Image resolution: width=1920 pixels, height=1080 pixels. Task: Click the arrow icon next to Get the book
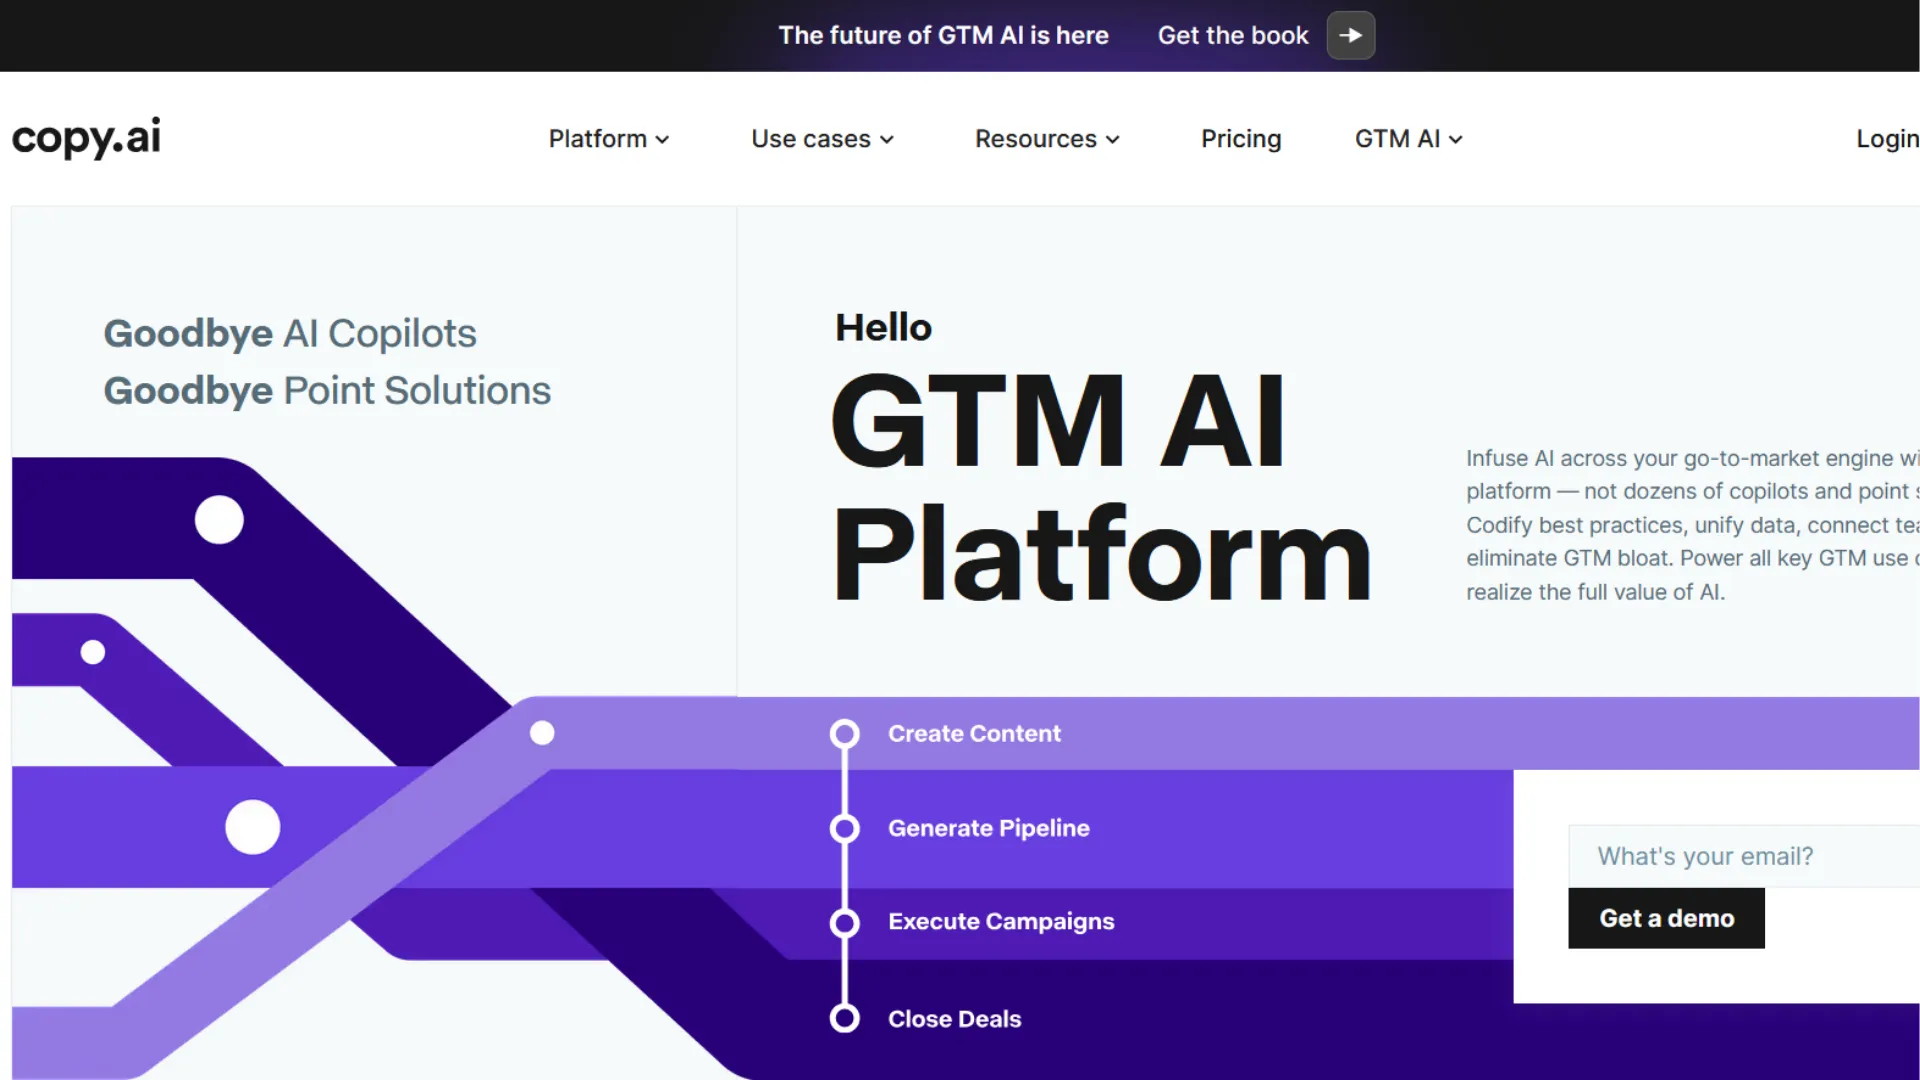(x=1350, y=36)
